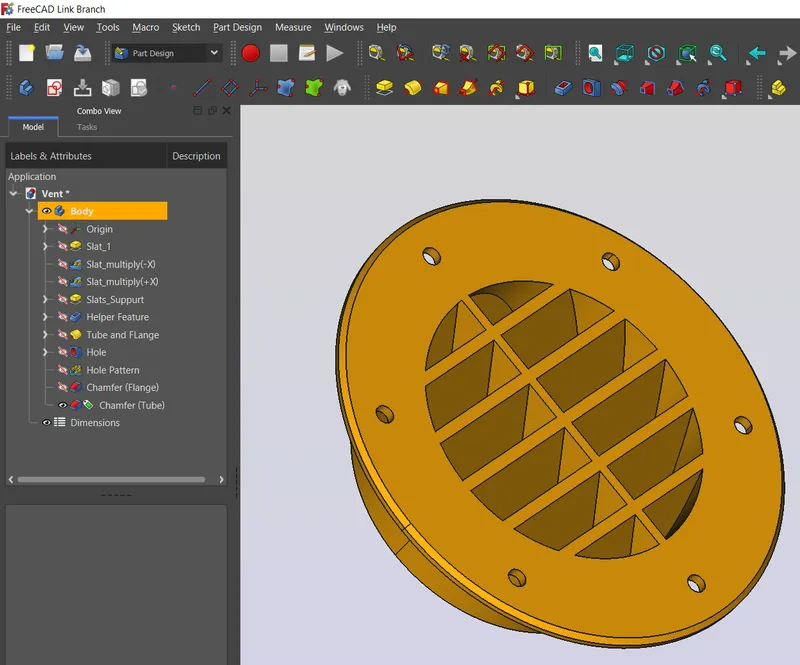Click the red macro record button
Screen dimensions: 800x665
(251, 53)
